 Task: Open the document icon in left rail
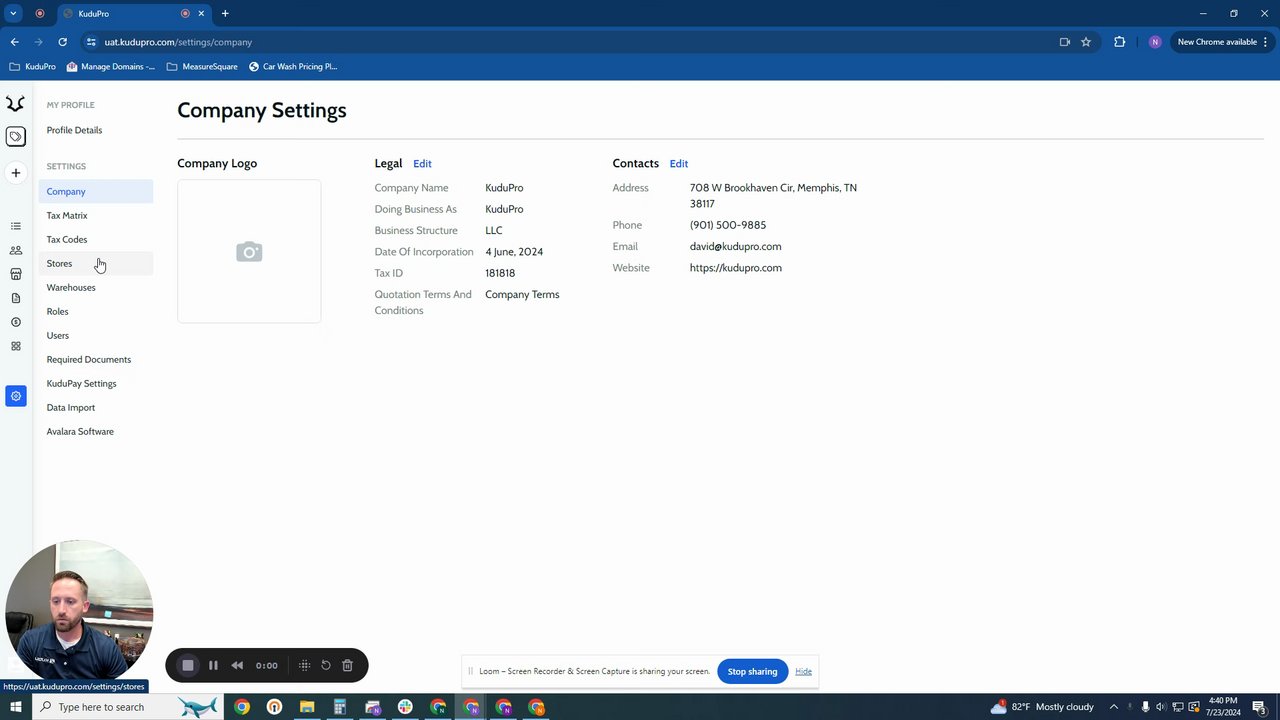pyautogui.click(x=15, y=298)
